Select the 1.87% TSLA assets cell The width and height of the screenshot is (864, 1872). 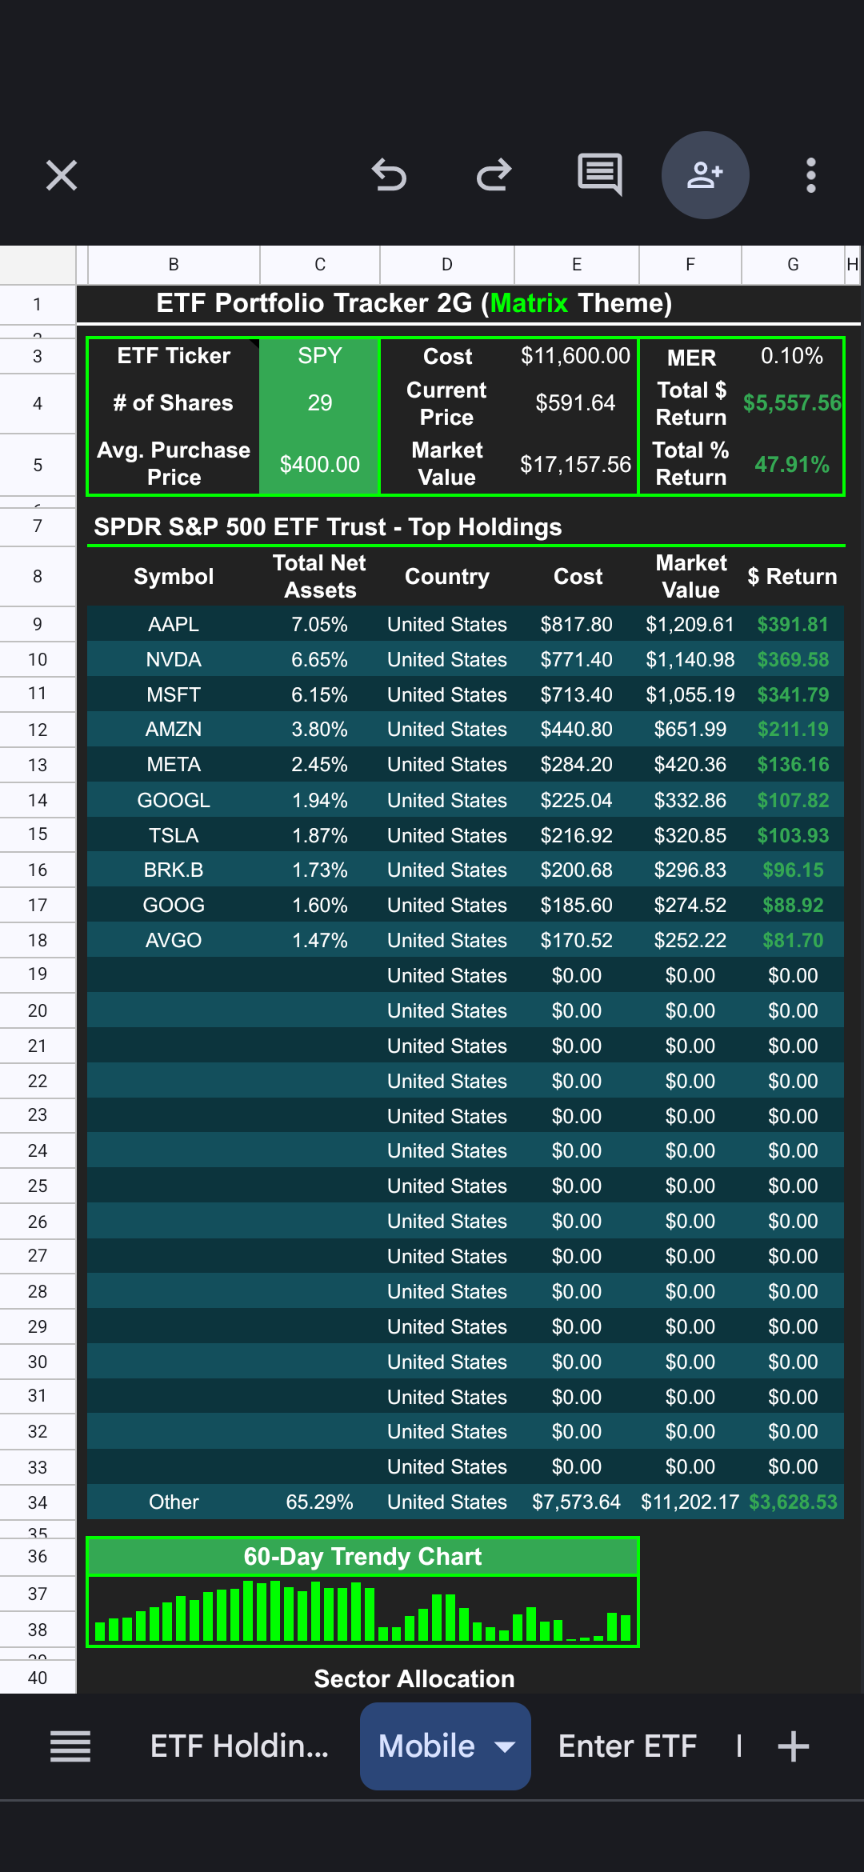point(320,835)
